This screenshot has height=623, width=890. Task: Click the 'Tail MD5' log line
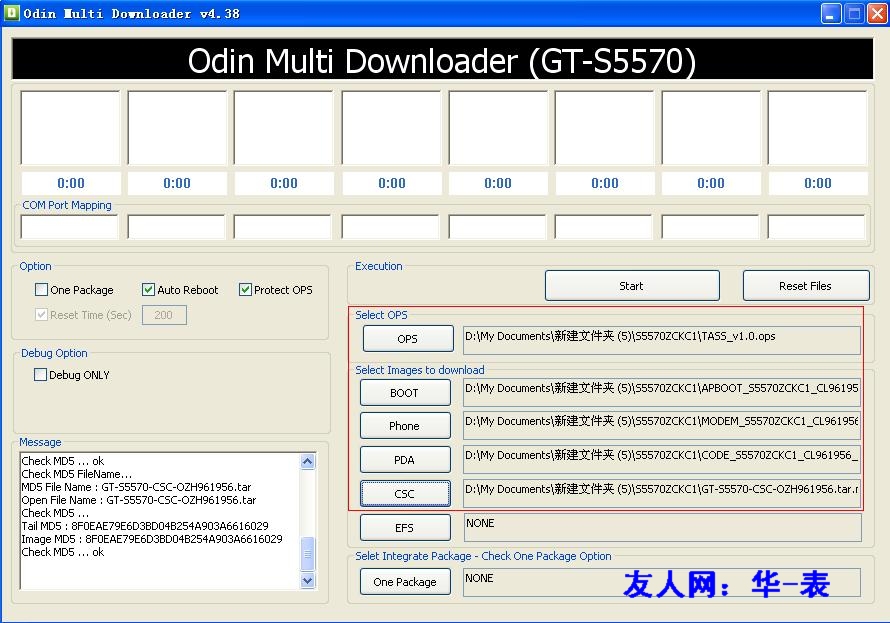pos(145,526)
